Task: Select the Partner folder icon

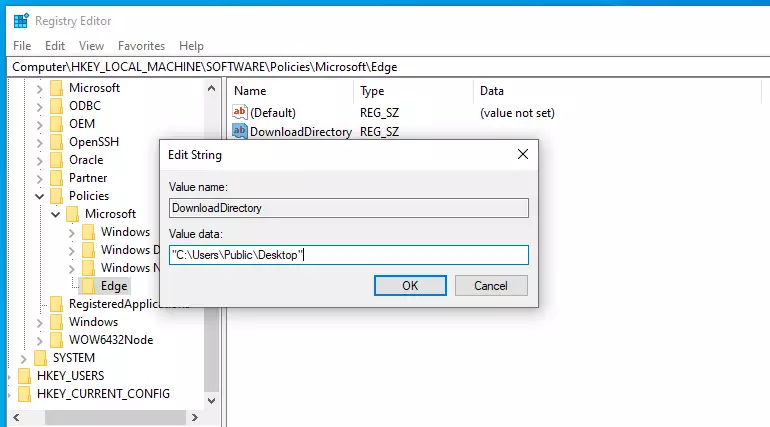Action: point(56,178)
